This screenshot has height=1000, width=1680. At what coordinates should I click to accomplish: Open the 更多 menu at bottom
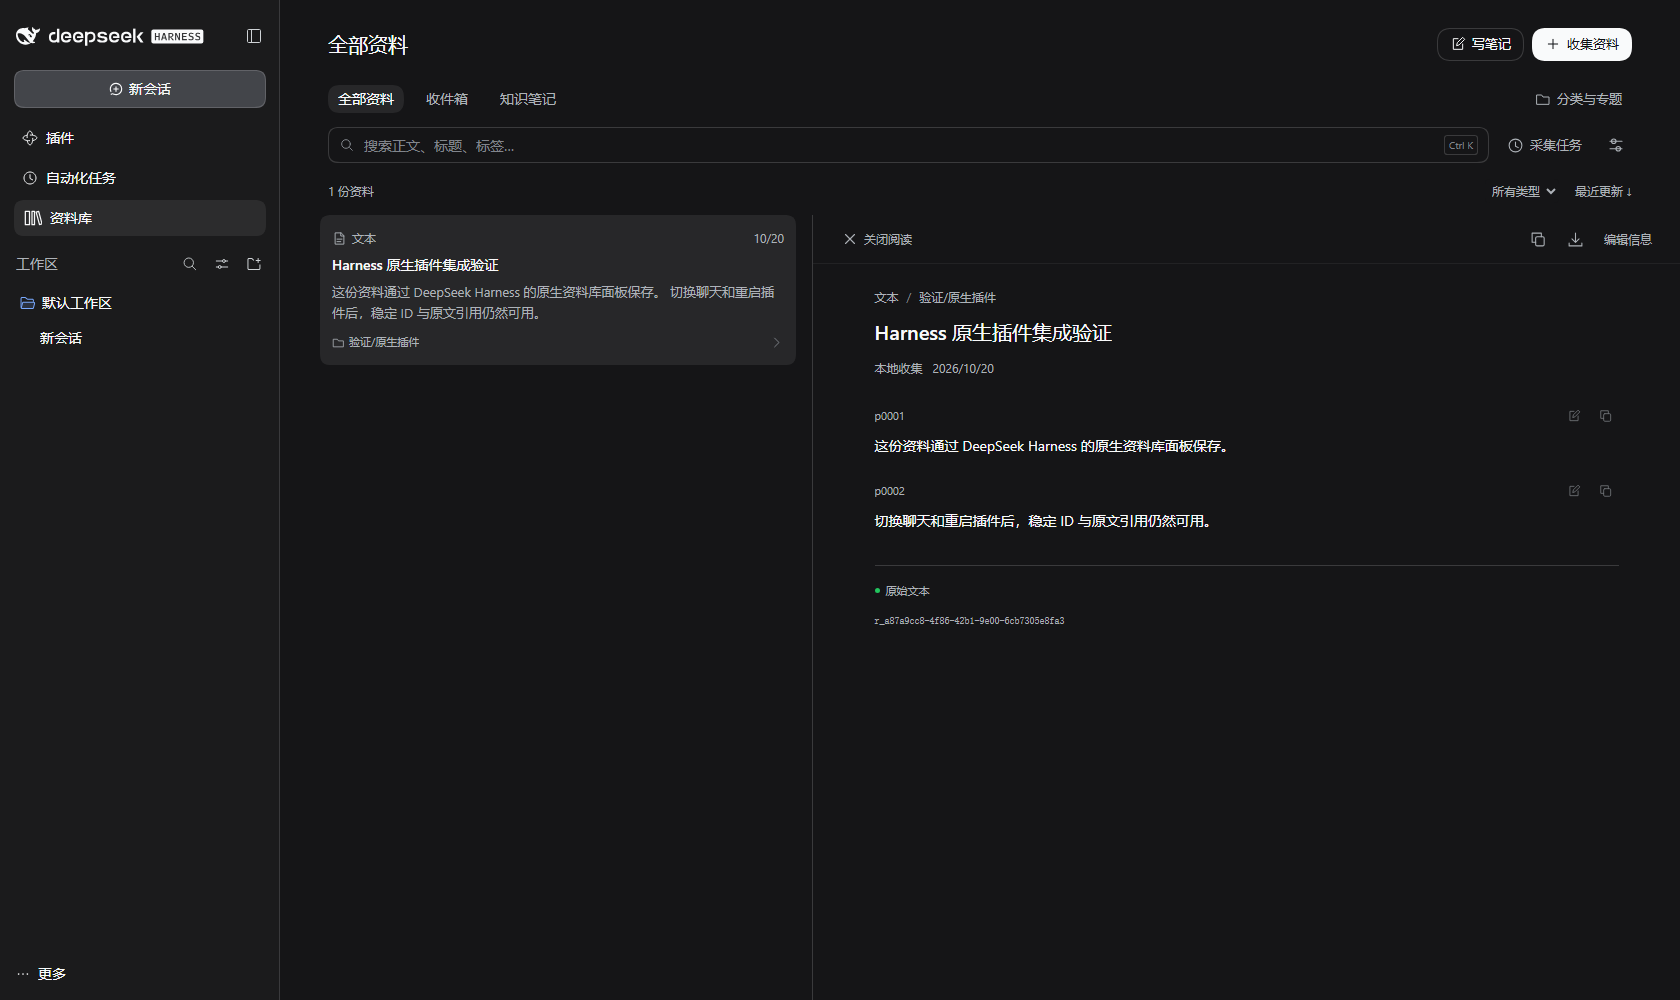click(x=42, y=974)
